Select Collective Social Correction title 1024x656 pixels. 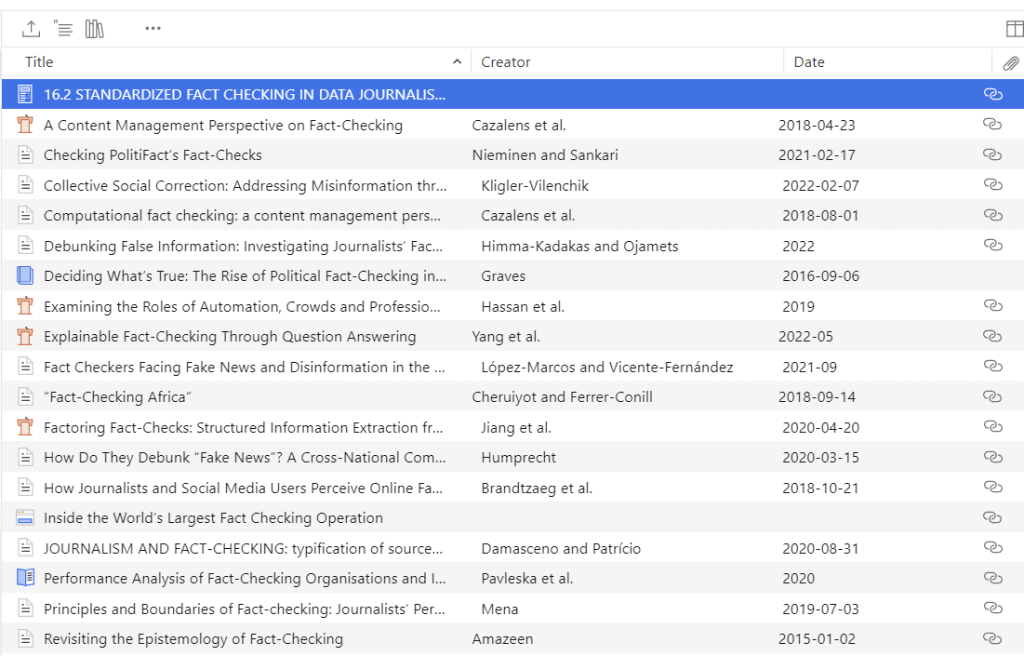click(245, 186)
